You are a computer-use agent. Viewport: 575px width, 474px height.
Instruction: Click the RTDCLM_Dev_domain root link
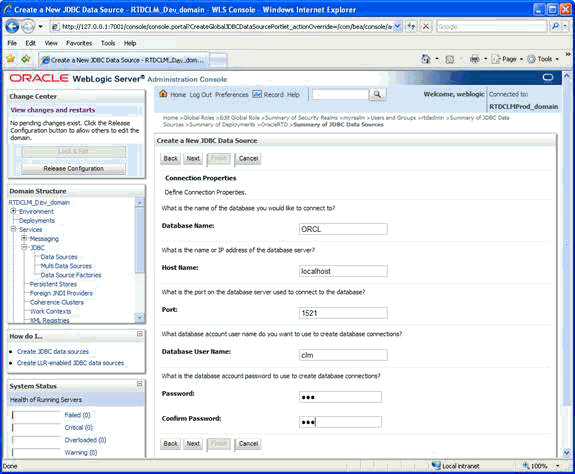(x=39, y=202)
